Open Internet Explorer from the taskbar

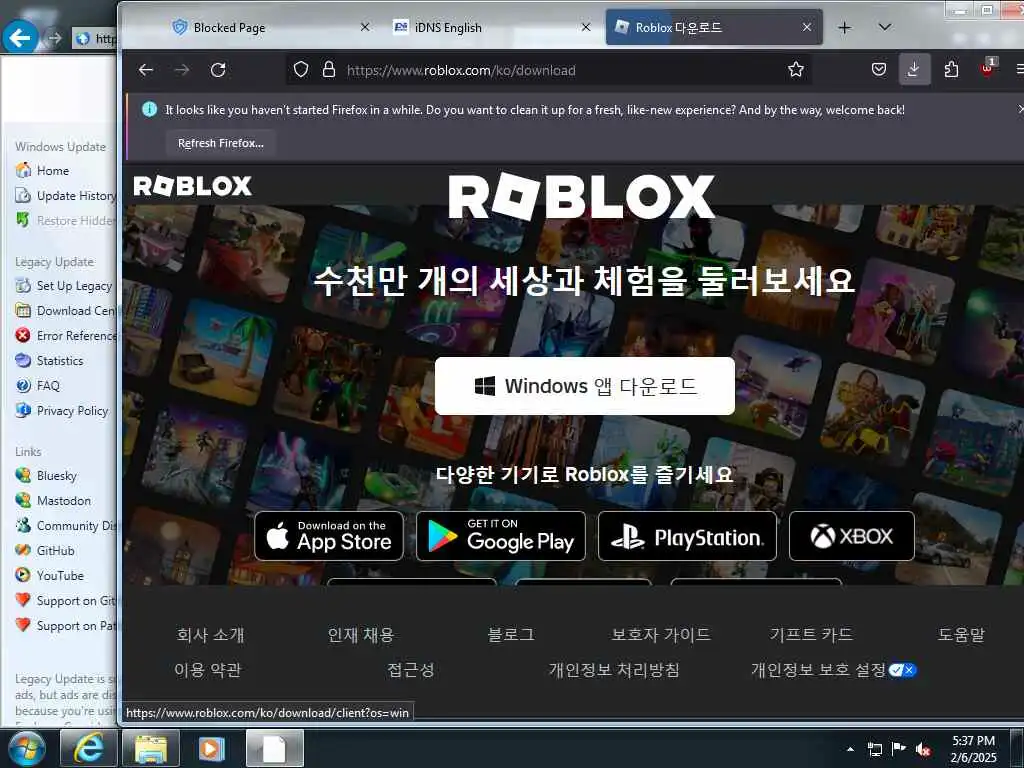point(88,748)
